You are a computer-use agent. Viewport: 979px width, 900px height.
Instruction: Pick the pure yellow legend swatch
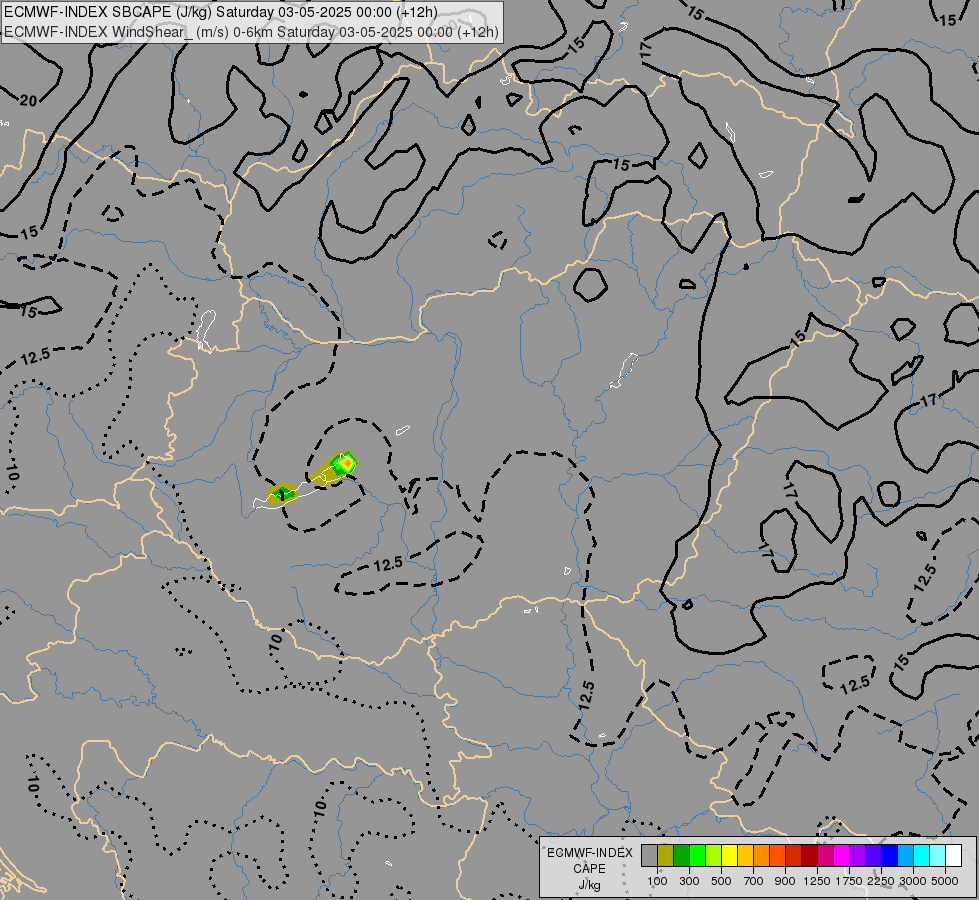[730, 855]
